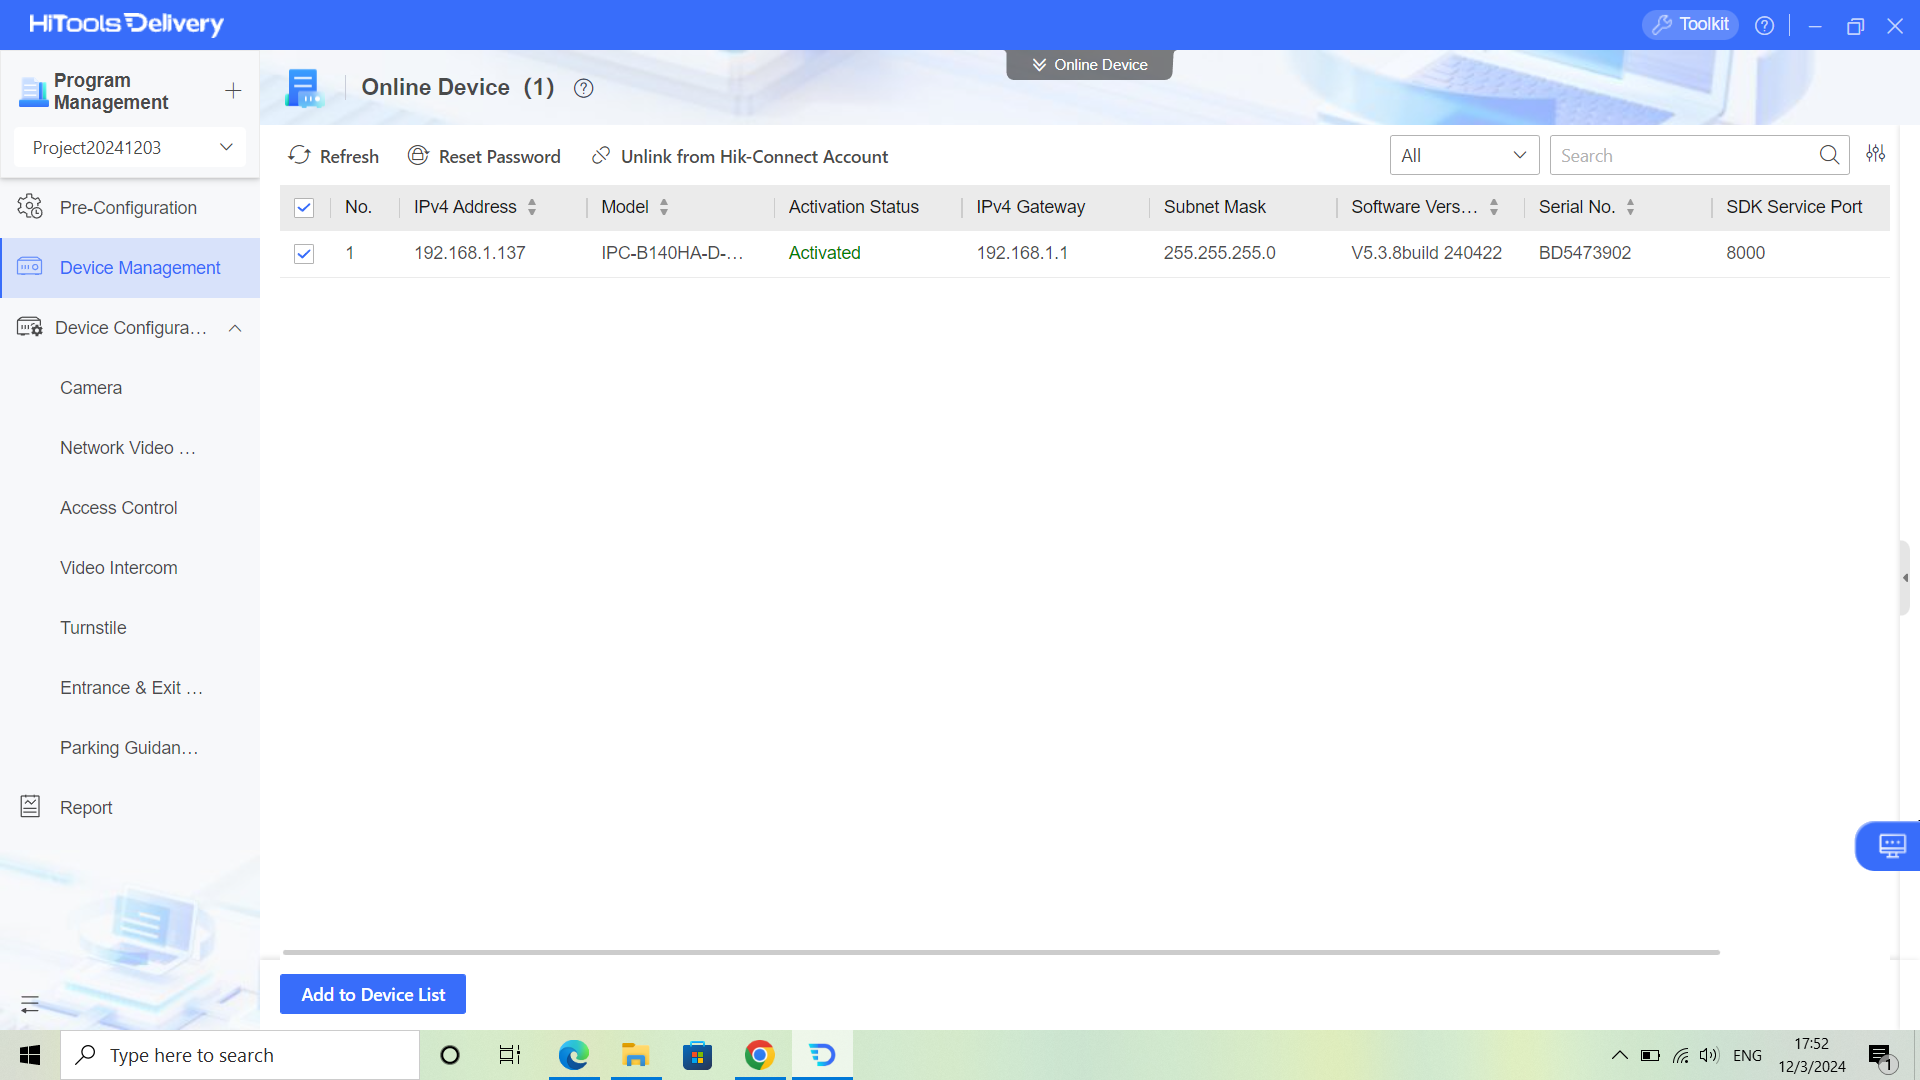Screen dimensions: 1920x1080
Task: Click the Add to Device List button
Action: (372, 994)
